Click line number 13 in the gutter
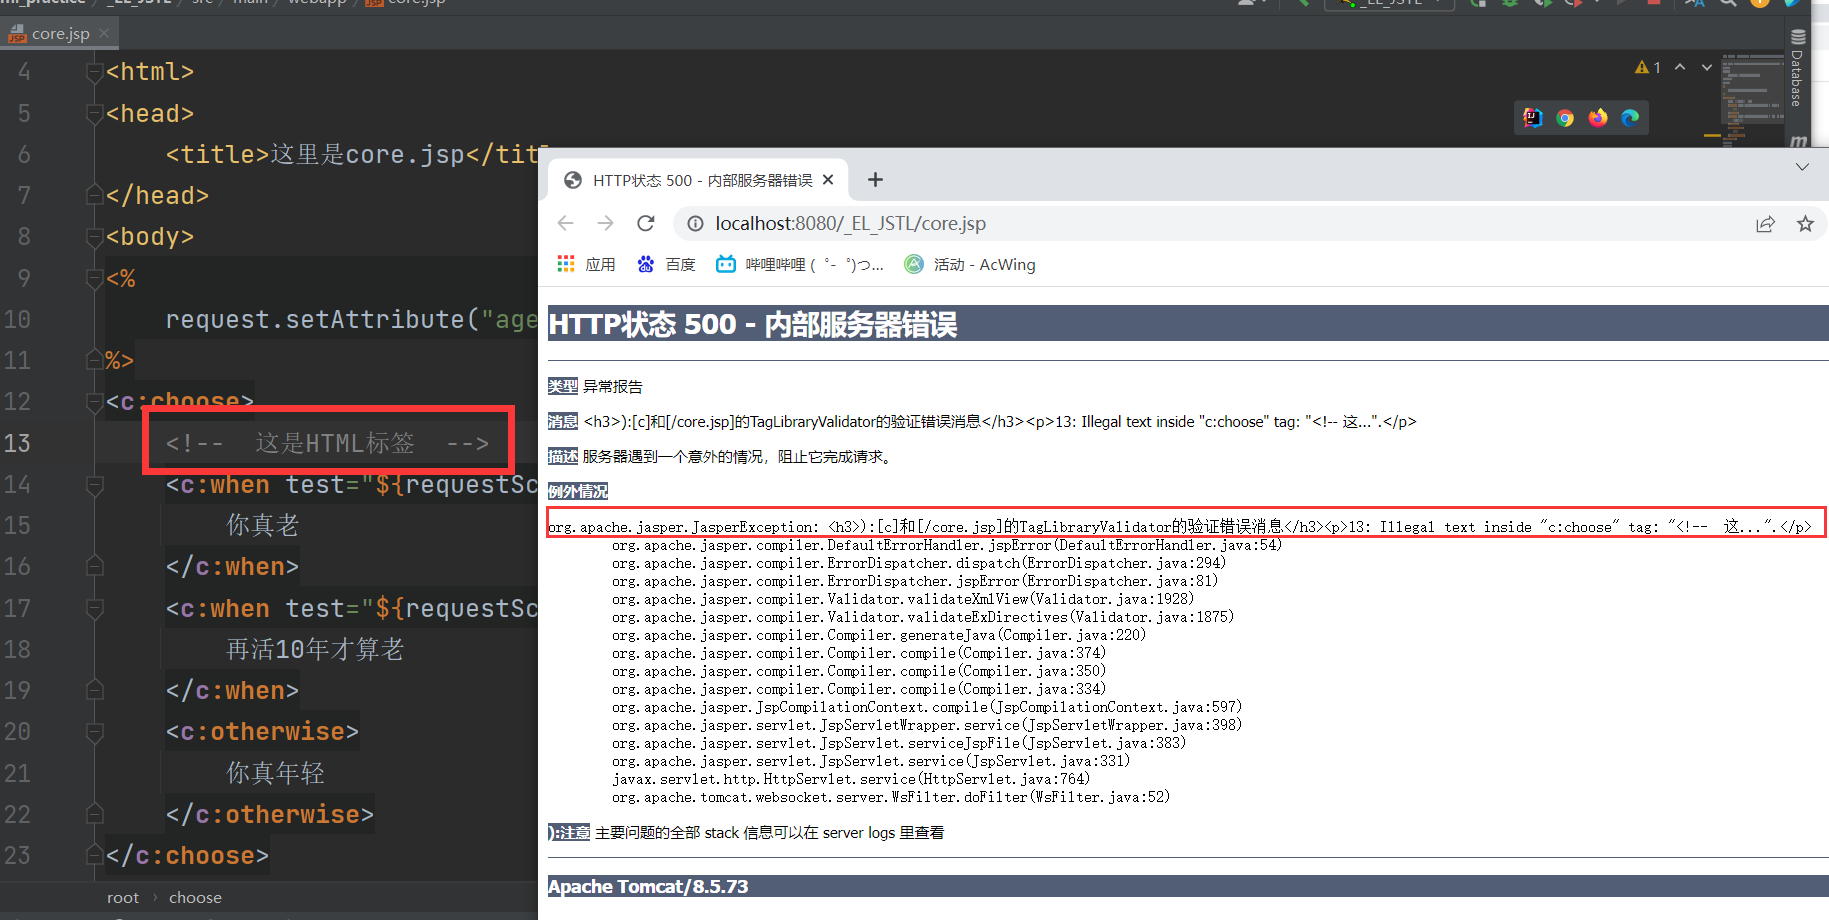Viewport: 1829px width, 920px height. (x=17, y=443)
